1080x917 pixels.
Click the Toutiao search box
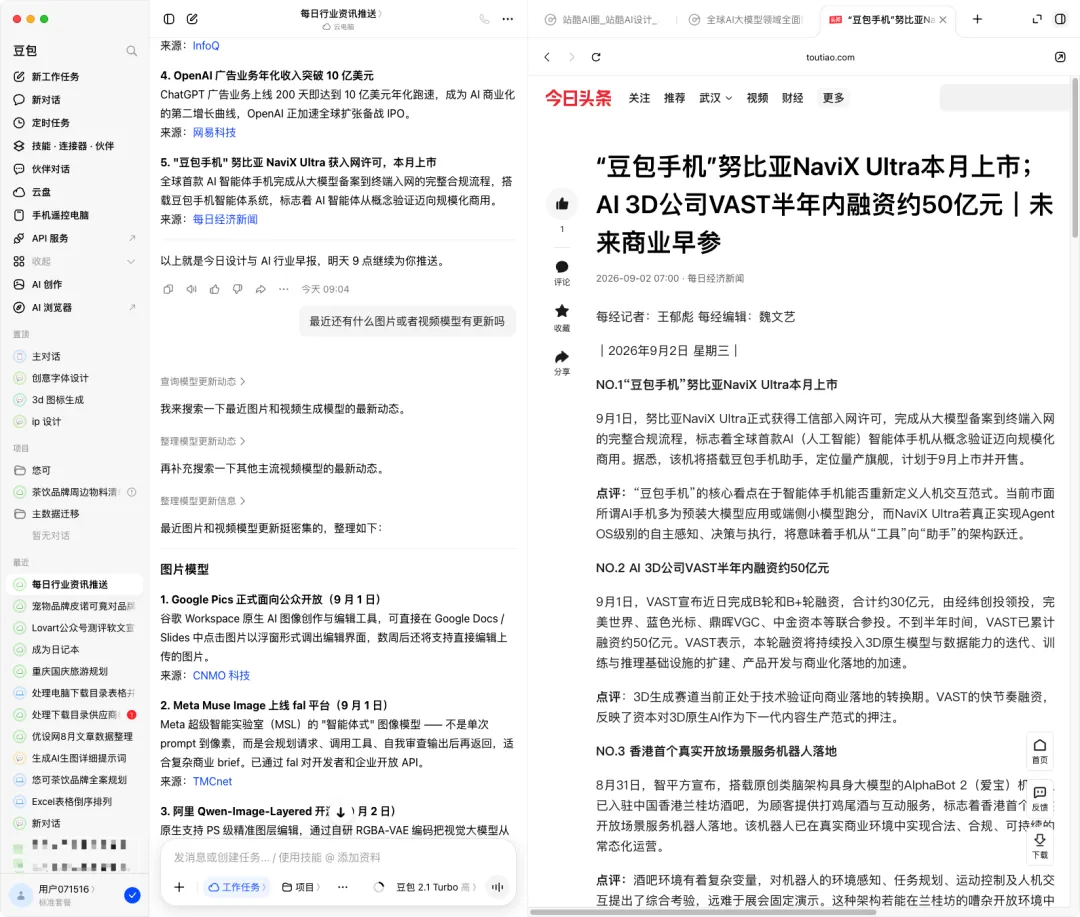click(1006, 98)
